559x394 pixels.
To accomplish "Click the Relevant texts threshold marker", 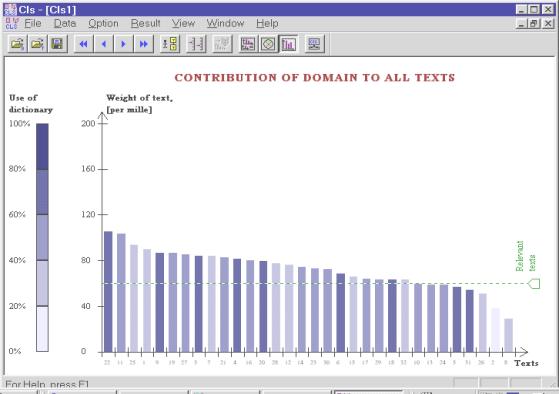I will click(534, 284).
